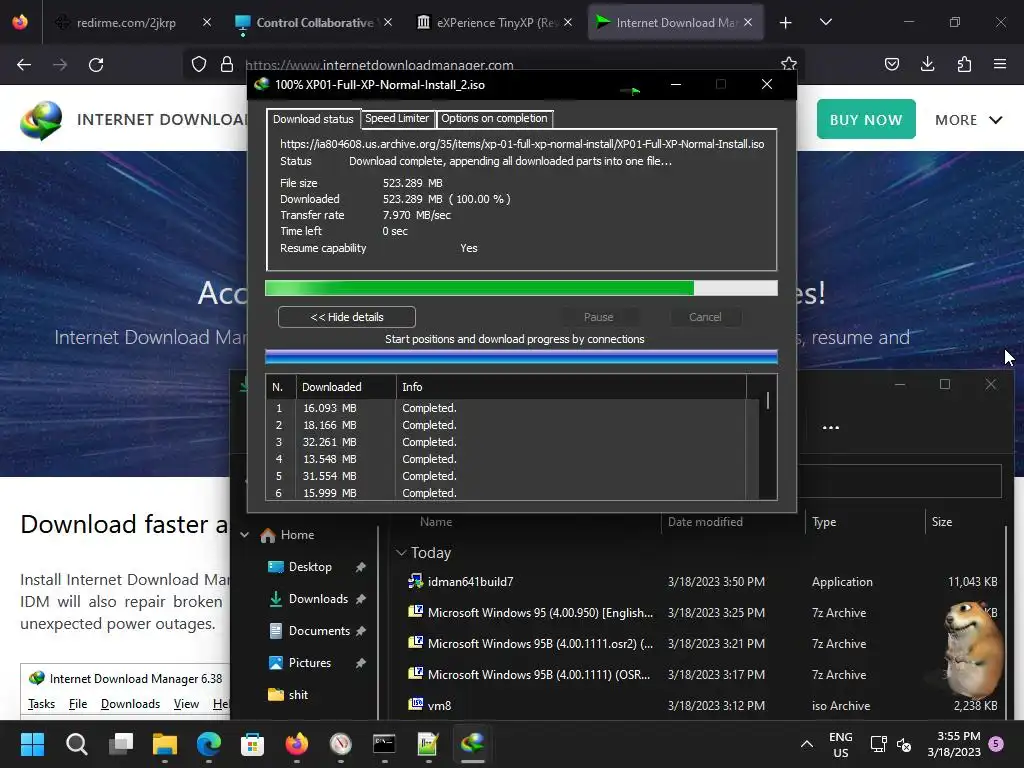Image resolution: width=1024 pixels, height=768 pixels.
Task: Open File Explorer from the taskbar
Action: tap(165, 744)
